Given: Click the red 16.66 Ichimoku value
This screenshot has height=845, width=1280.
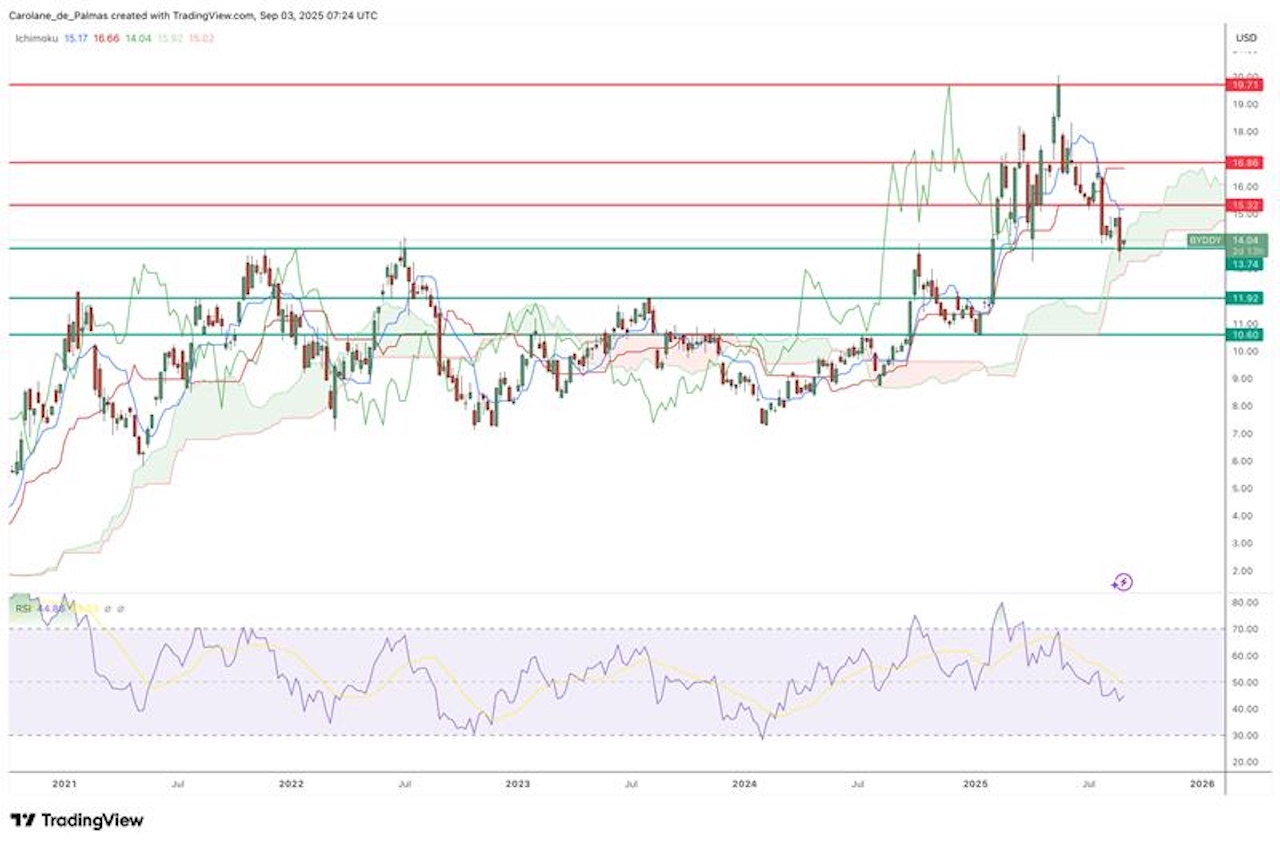Looking at the screenshot, I should point(107,38).
